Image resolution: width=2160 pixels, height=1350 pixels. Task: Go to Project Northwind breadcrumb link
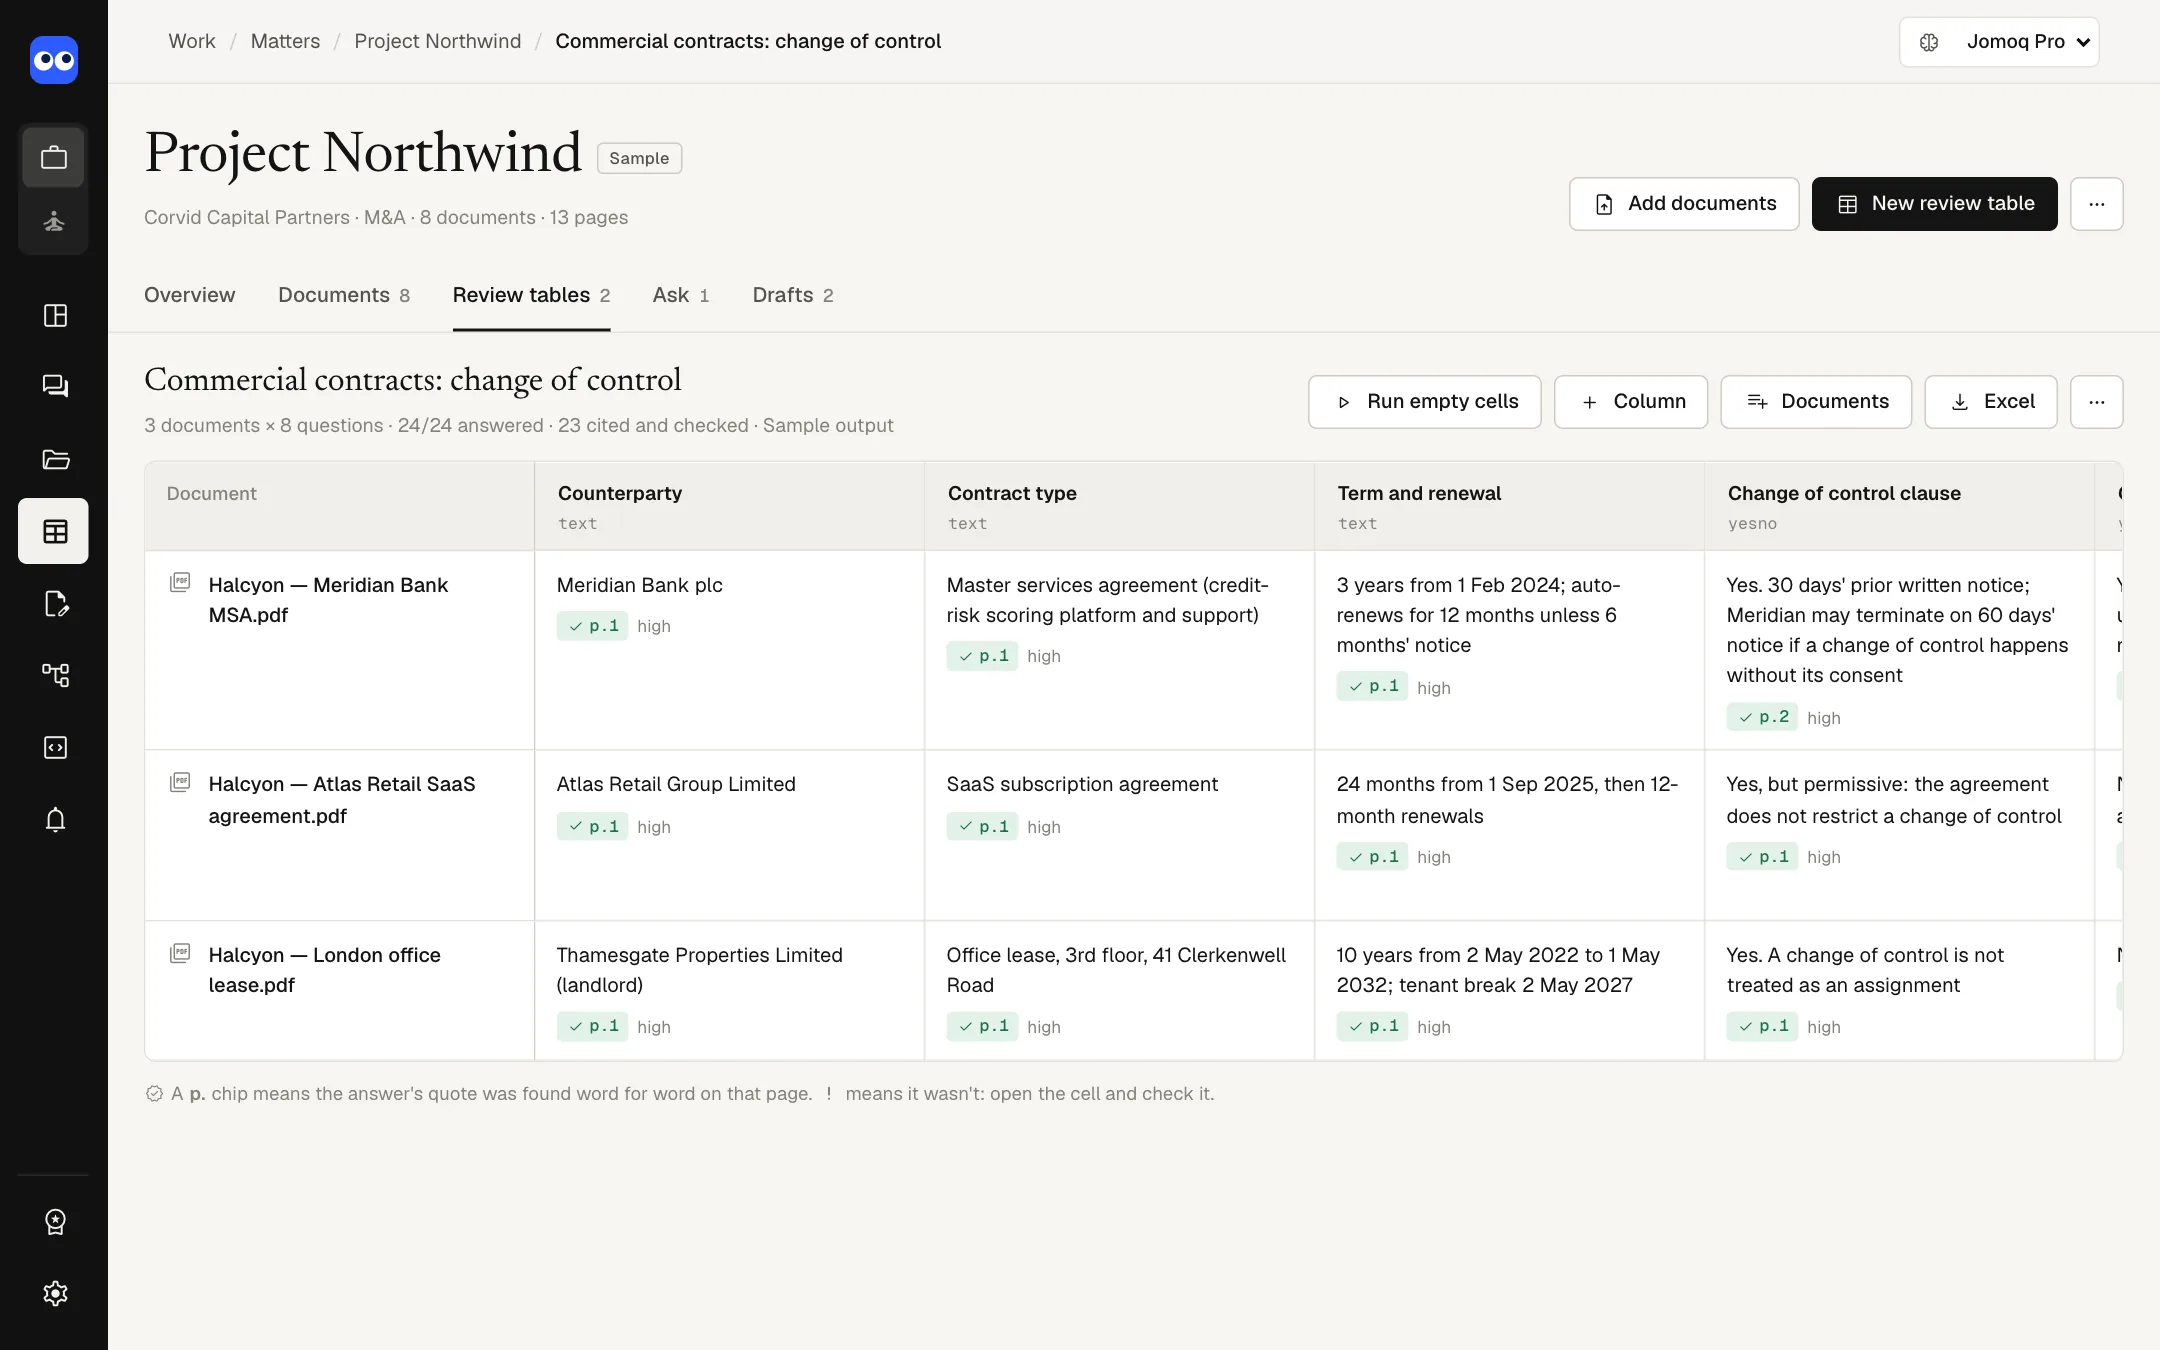tap(438, 41)
